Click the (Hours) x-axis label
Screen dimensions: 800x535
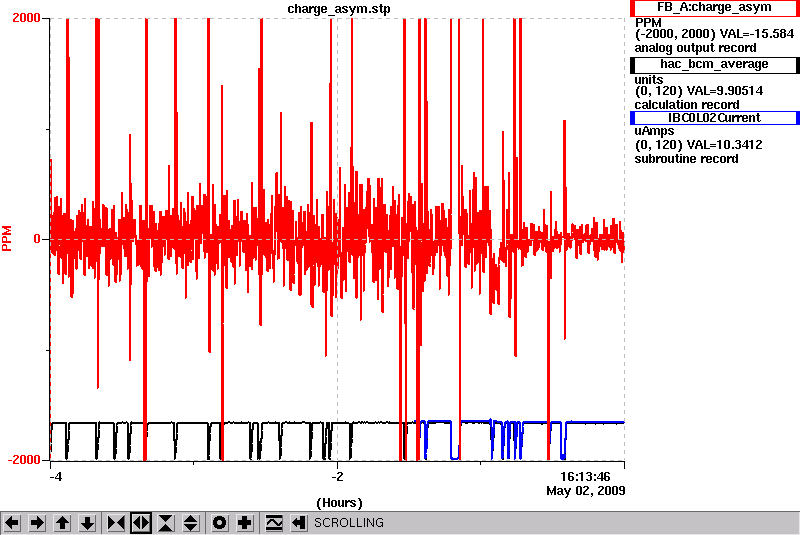click(339, 503)
